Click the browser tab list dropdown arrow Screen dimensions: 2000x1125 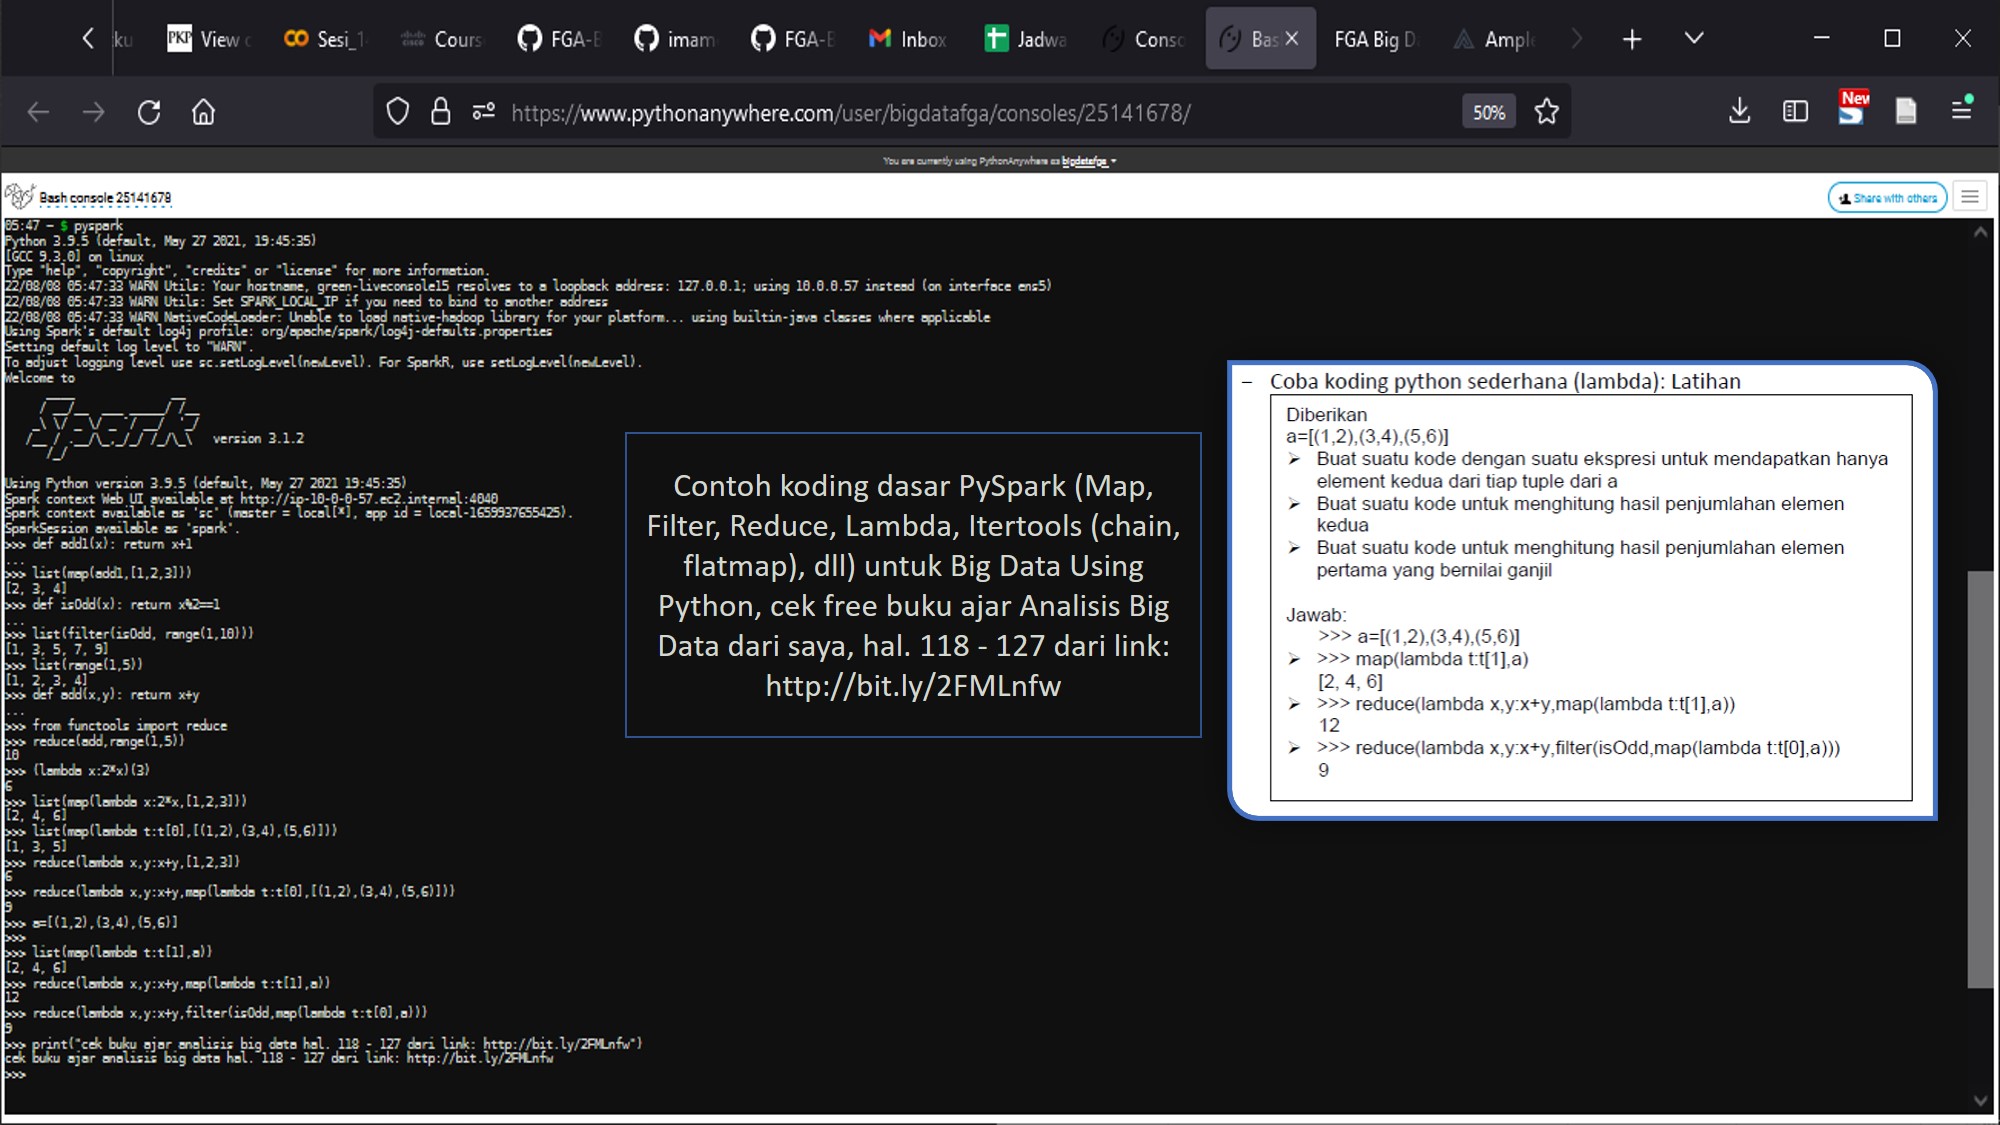pos(1692,38)
